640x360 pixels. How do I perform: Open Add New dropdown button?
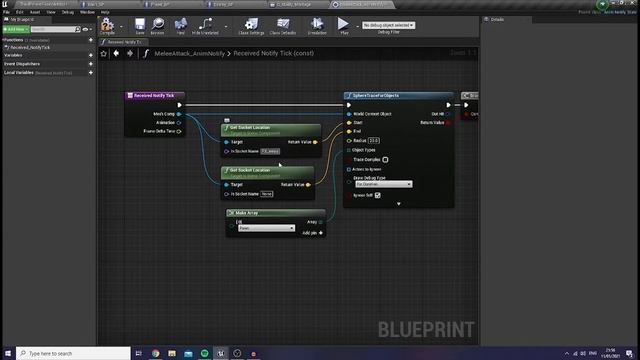[16, 29]
